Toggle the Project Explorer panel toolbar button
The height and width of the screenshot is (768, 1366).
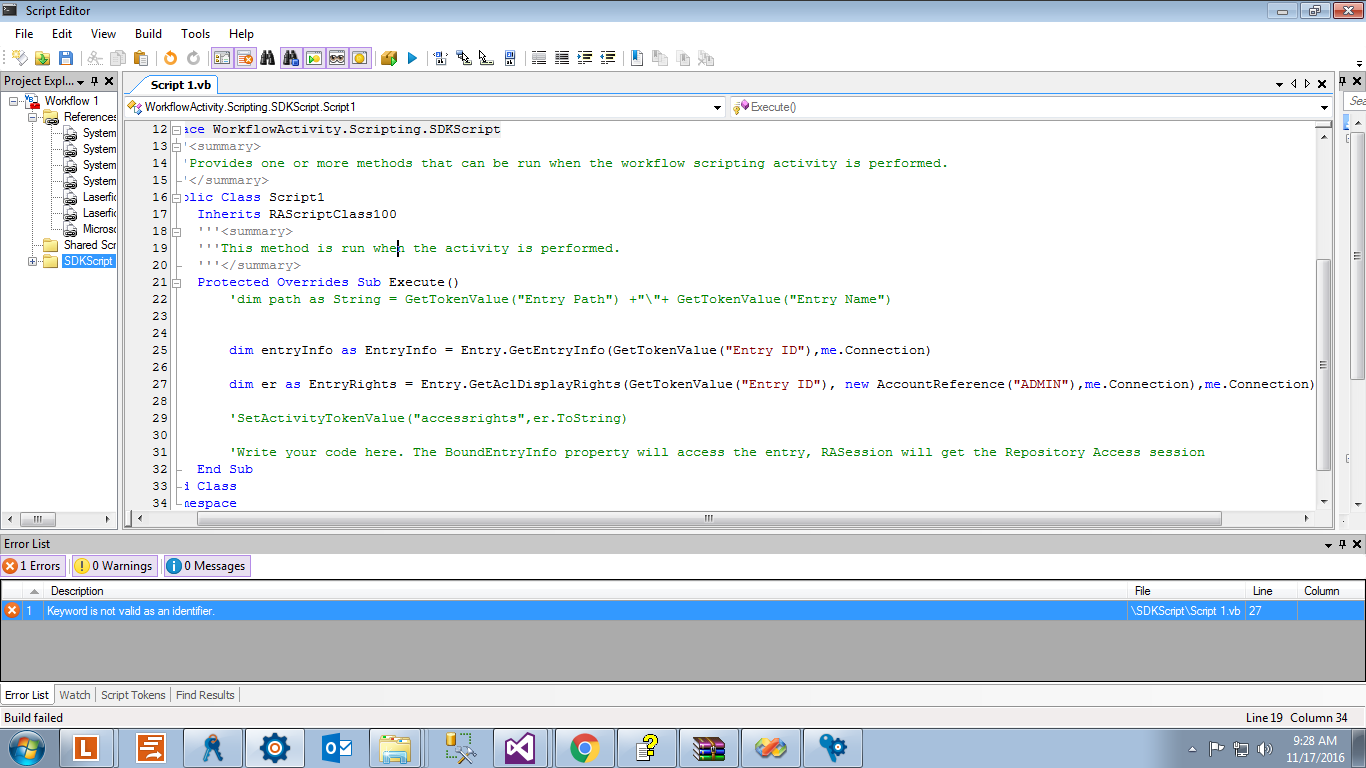pyautogui.click(x=222, y=58)
